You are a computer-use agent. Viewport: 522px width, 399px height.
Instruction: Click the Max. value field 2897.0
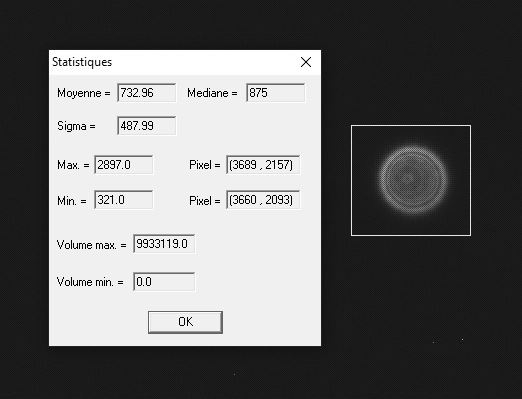(x=124, y=165)
